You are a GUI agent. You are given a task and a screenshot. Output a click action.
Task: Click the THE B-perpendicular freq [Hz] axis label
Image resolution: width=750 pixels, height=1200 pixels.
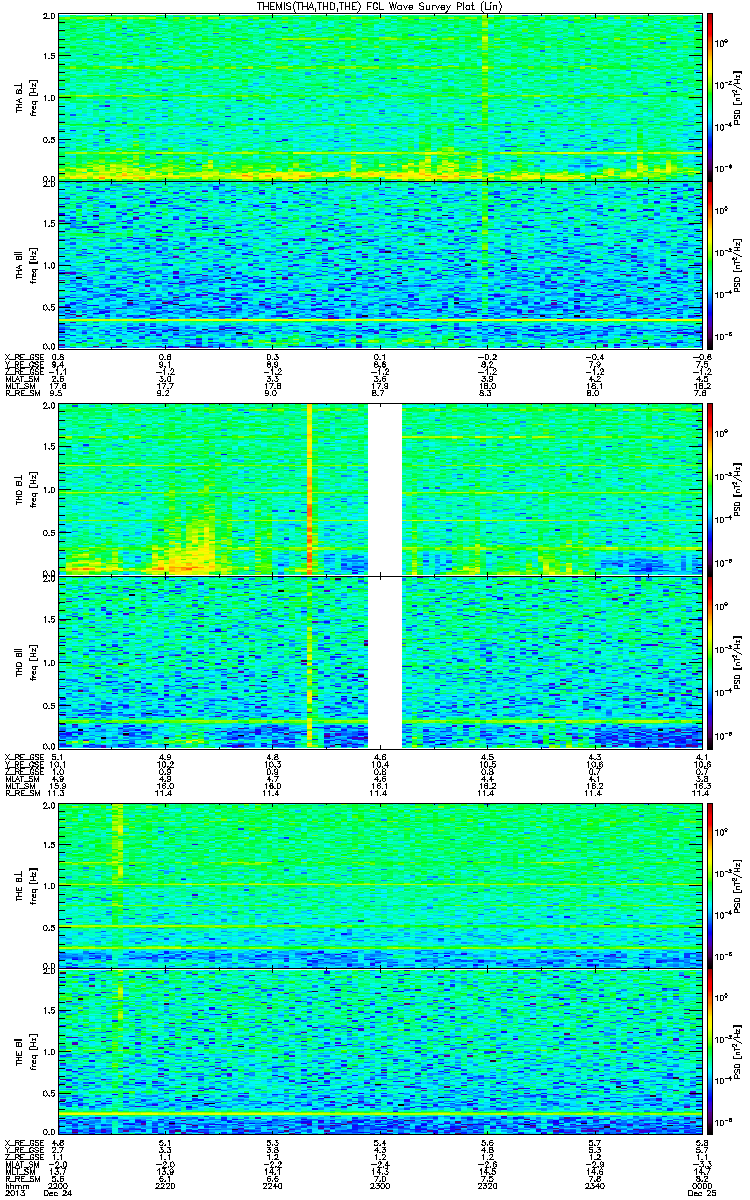[x=33, y=887]
